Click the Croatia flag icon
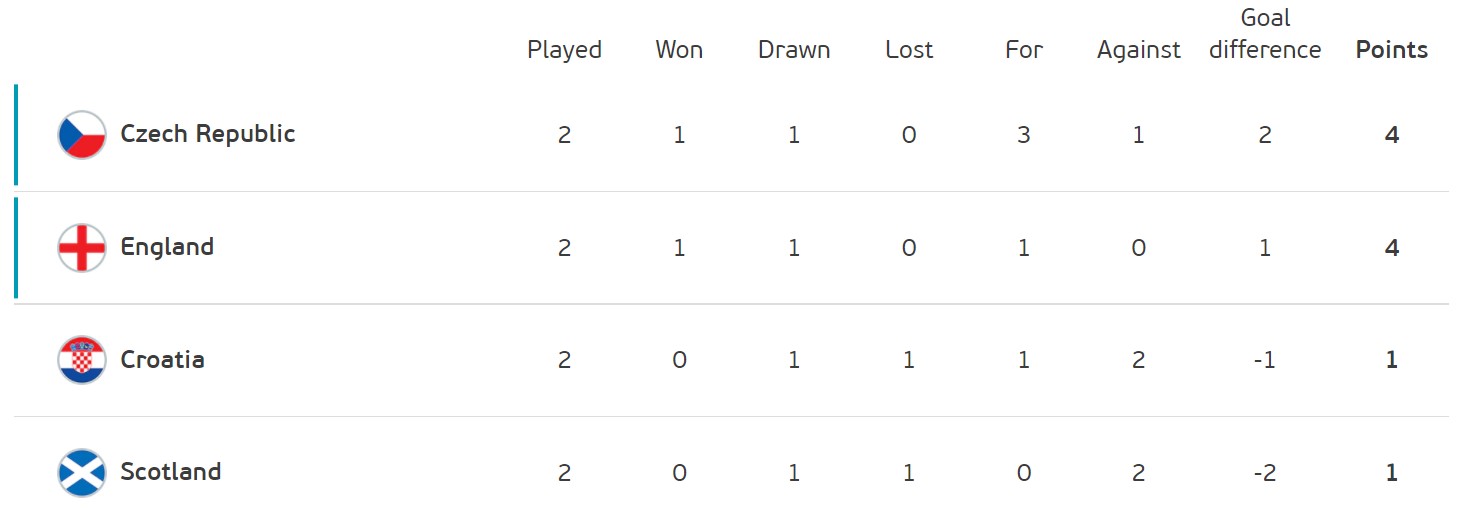This screenshot has height=531, width=1466. coord(82,360)
